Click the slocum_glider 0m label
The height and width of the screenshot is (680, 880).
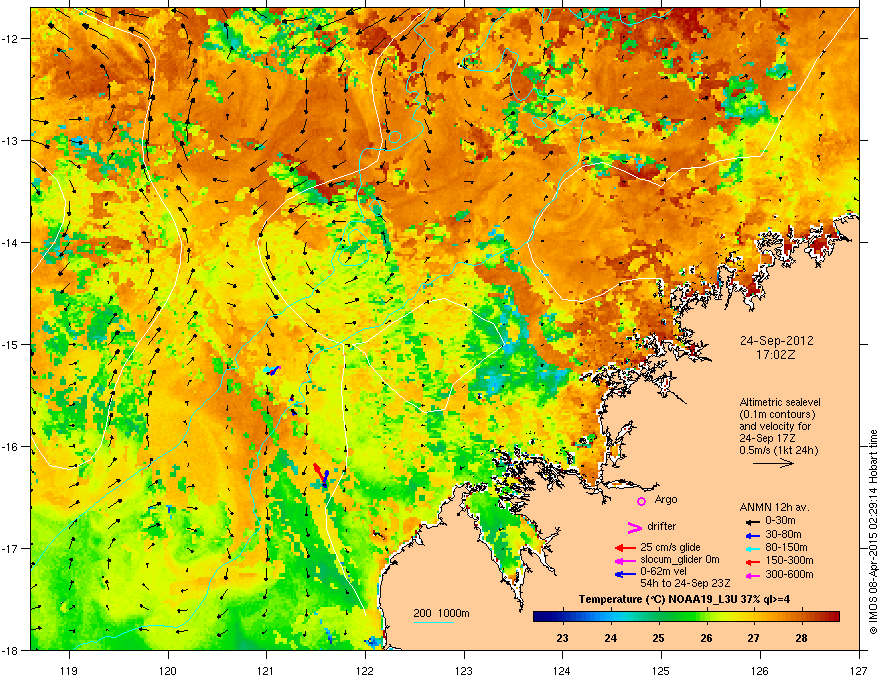[680, 560]
